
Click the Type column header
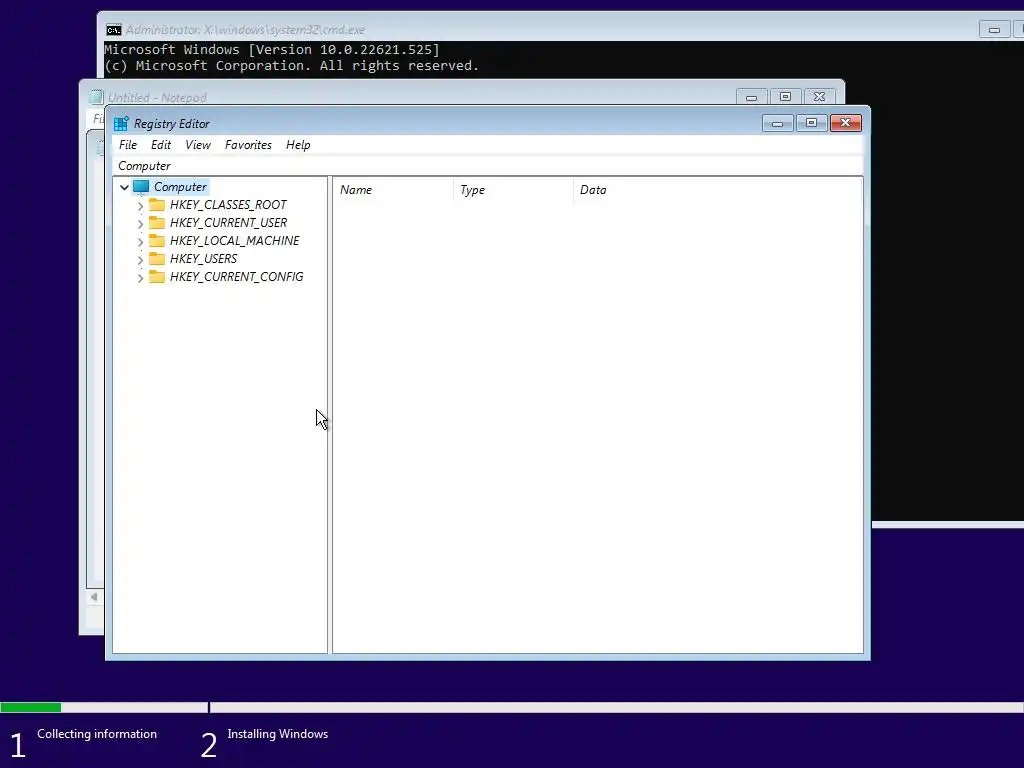point(513,190)
